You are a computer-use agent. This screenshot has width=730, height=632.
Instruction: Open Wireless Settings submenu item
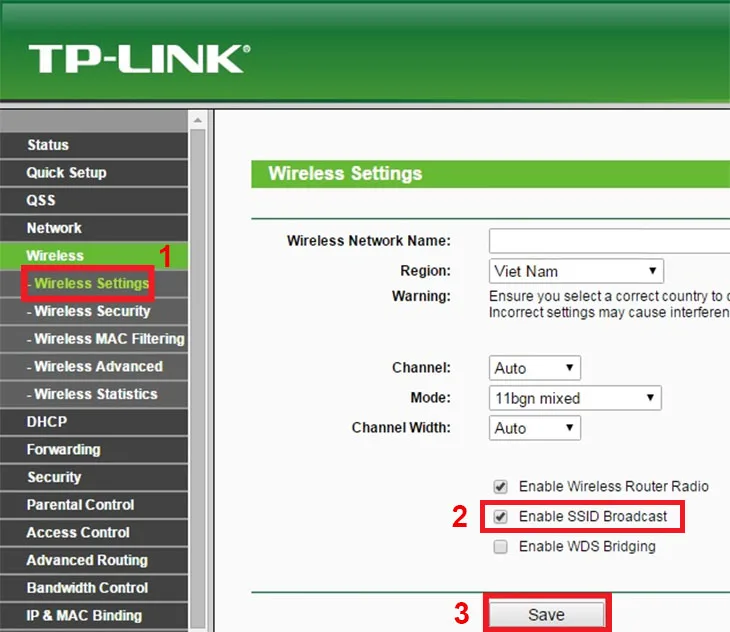click(92, 283)
